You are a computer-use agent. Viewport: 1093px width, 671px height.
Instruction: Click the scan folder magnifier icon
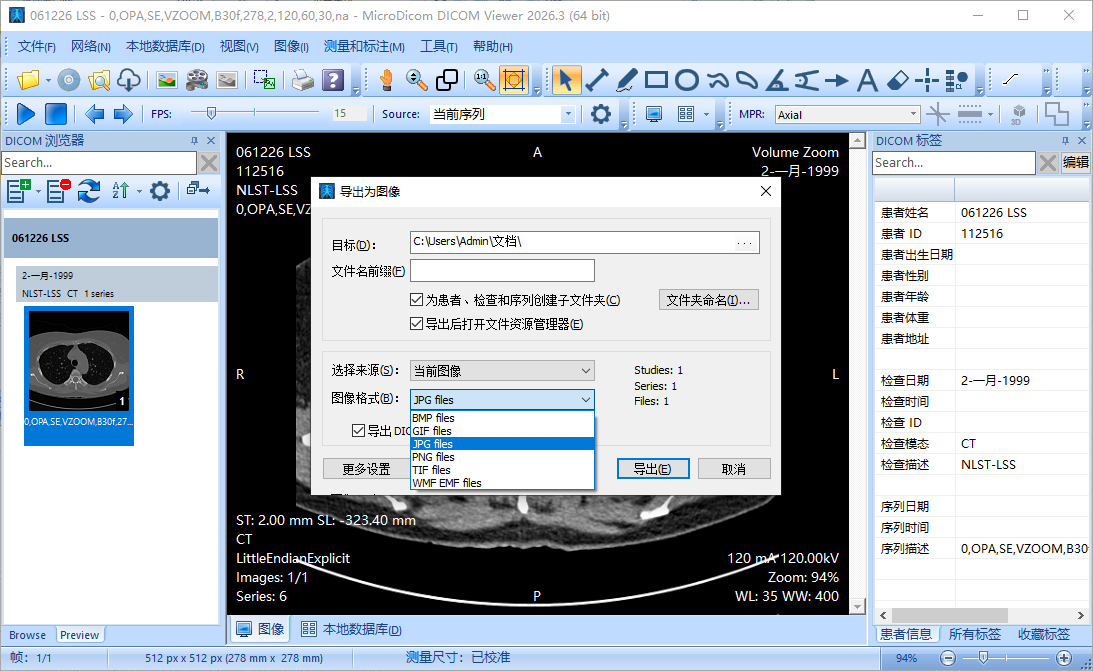(99, 80)
